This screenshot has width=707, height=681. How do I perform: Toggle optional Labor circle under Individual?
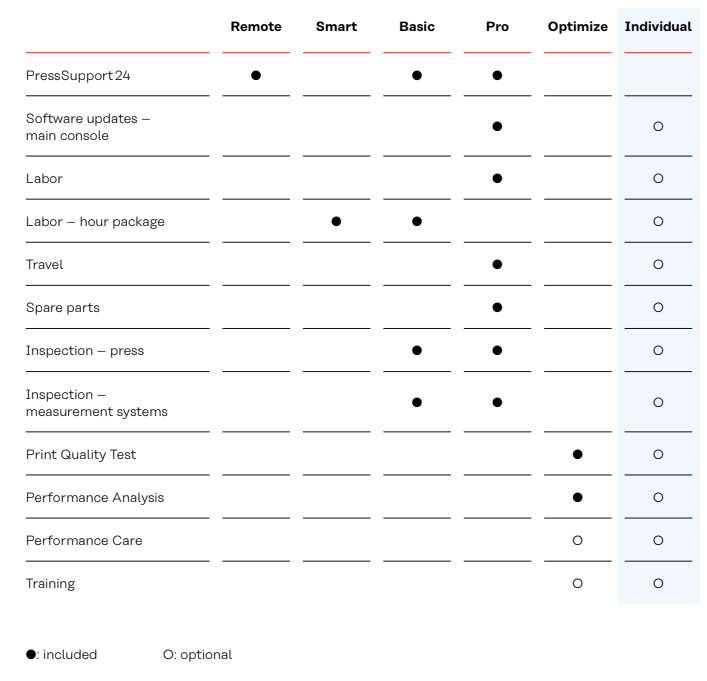[658, 179]
